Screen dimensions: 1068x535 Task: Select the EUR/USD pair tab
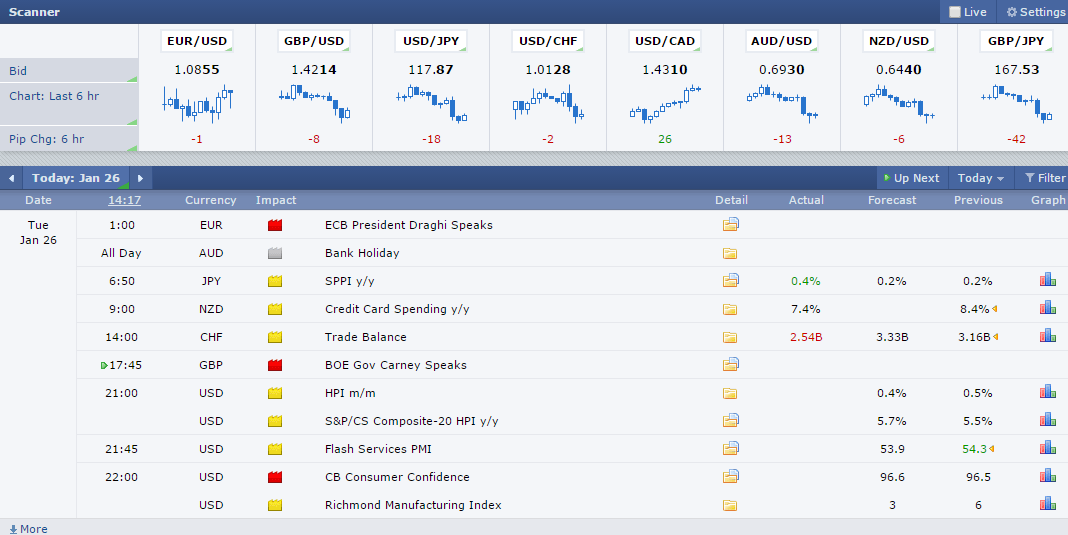coord(196,41)
